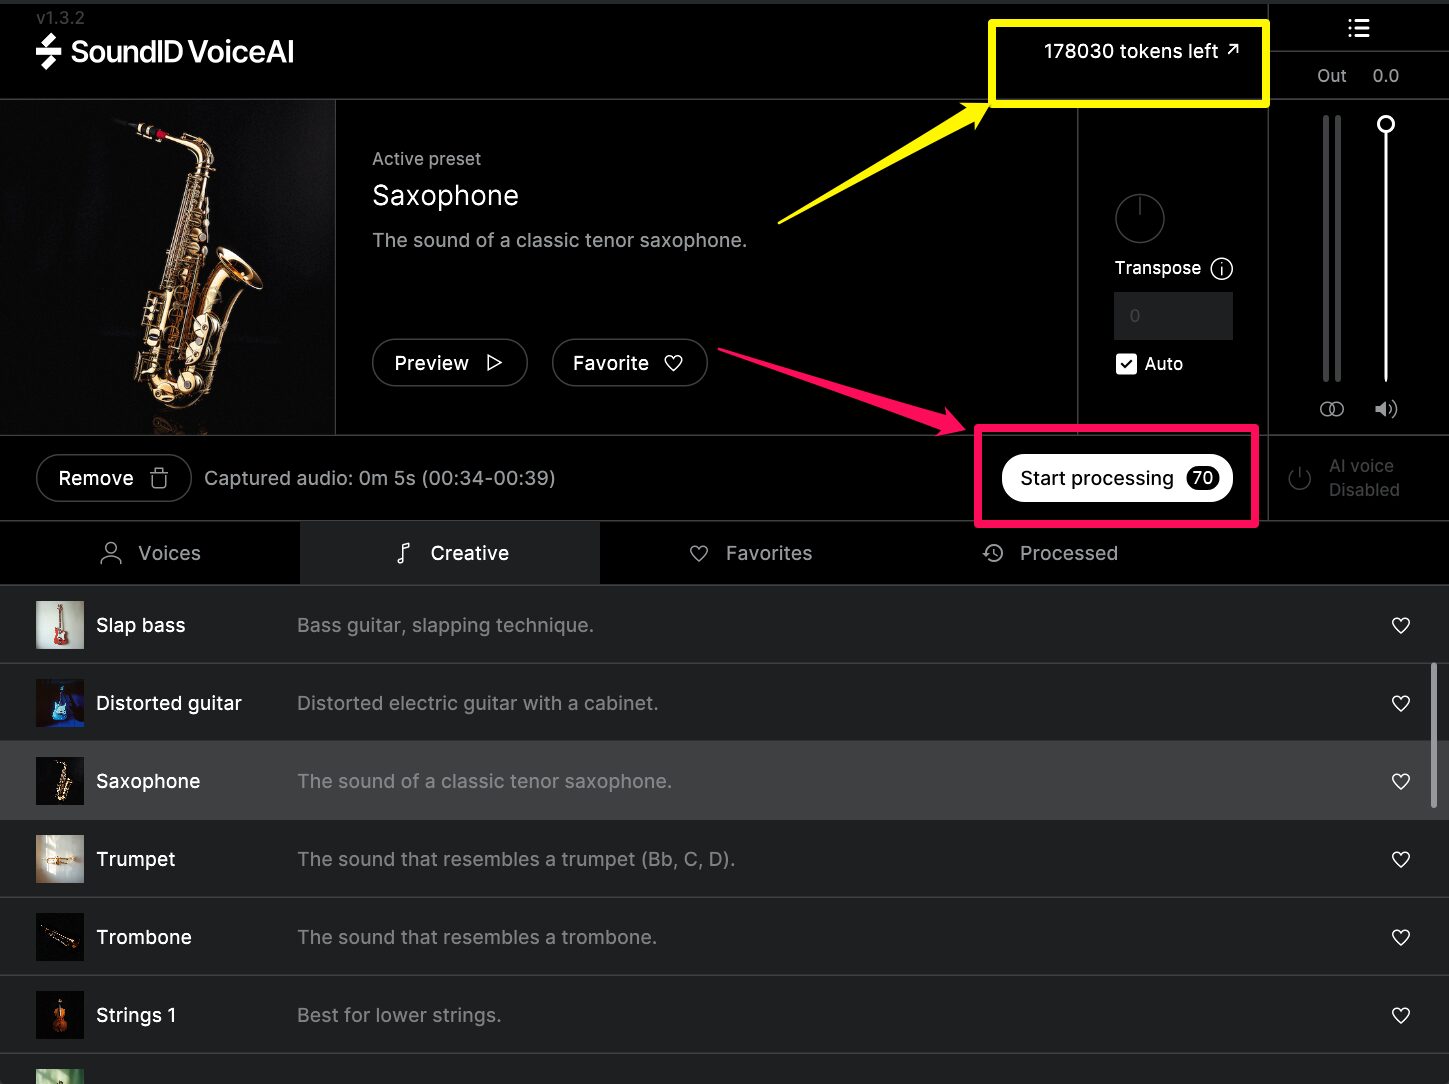Favorite the Trombone preset heart
The width and height of the screenshot is (1449, 1084).
[1401, 937]
